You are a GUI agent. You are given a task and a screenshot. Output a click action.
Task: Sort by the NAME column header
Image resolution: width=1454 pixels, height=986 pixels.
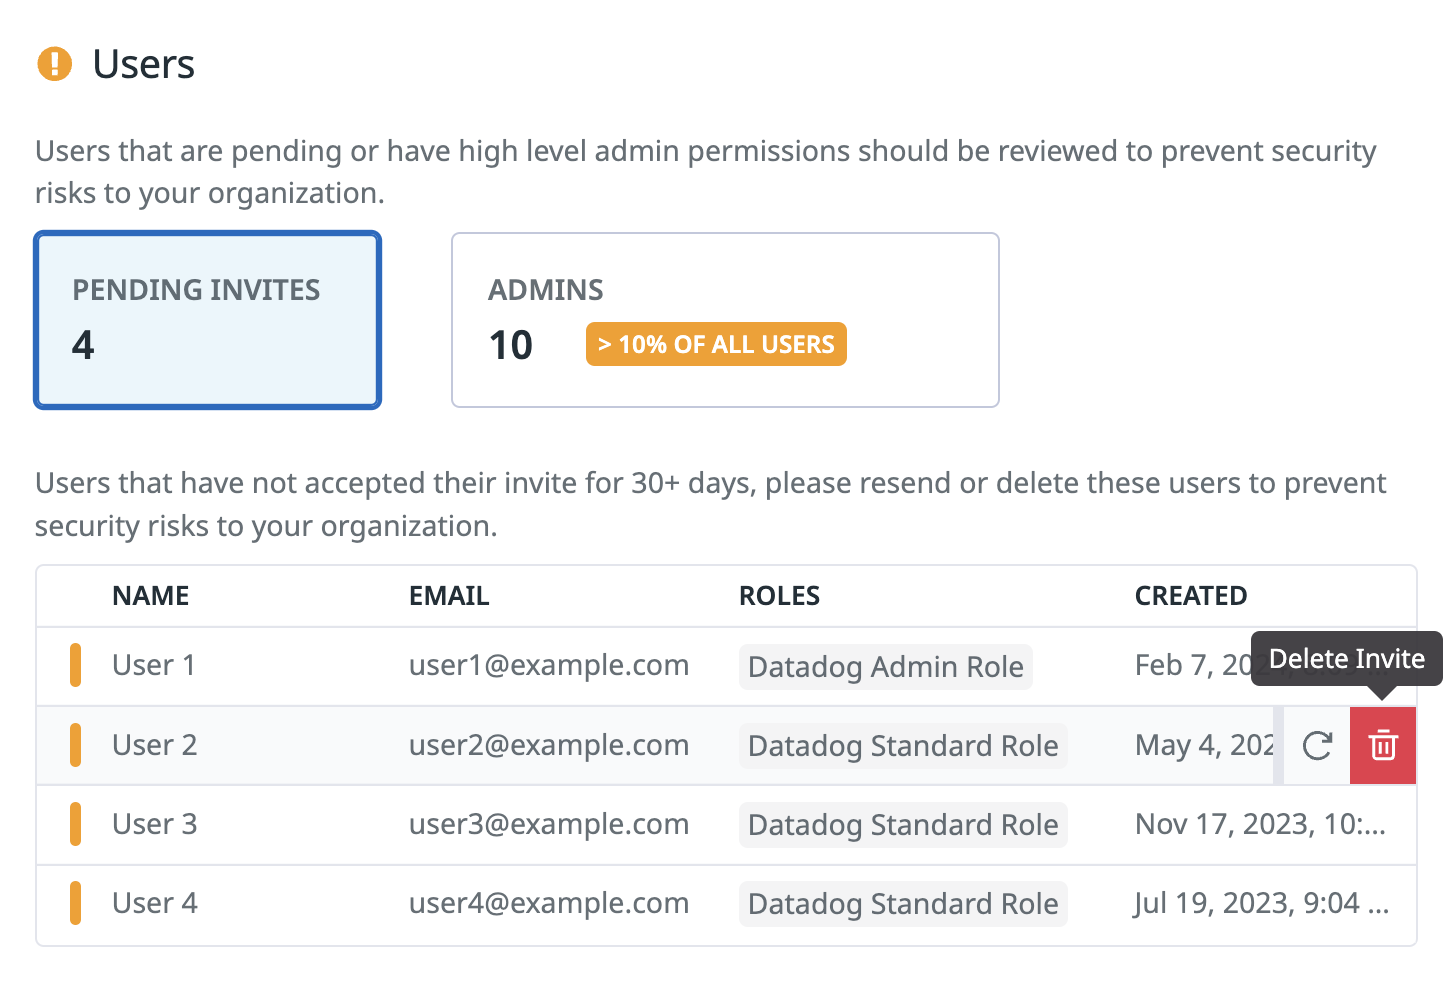point(151,596)
